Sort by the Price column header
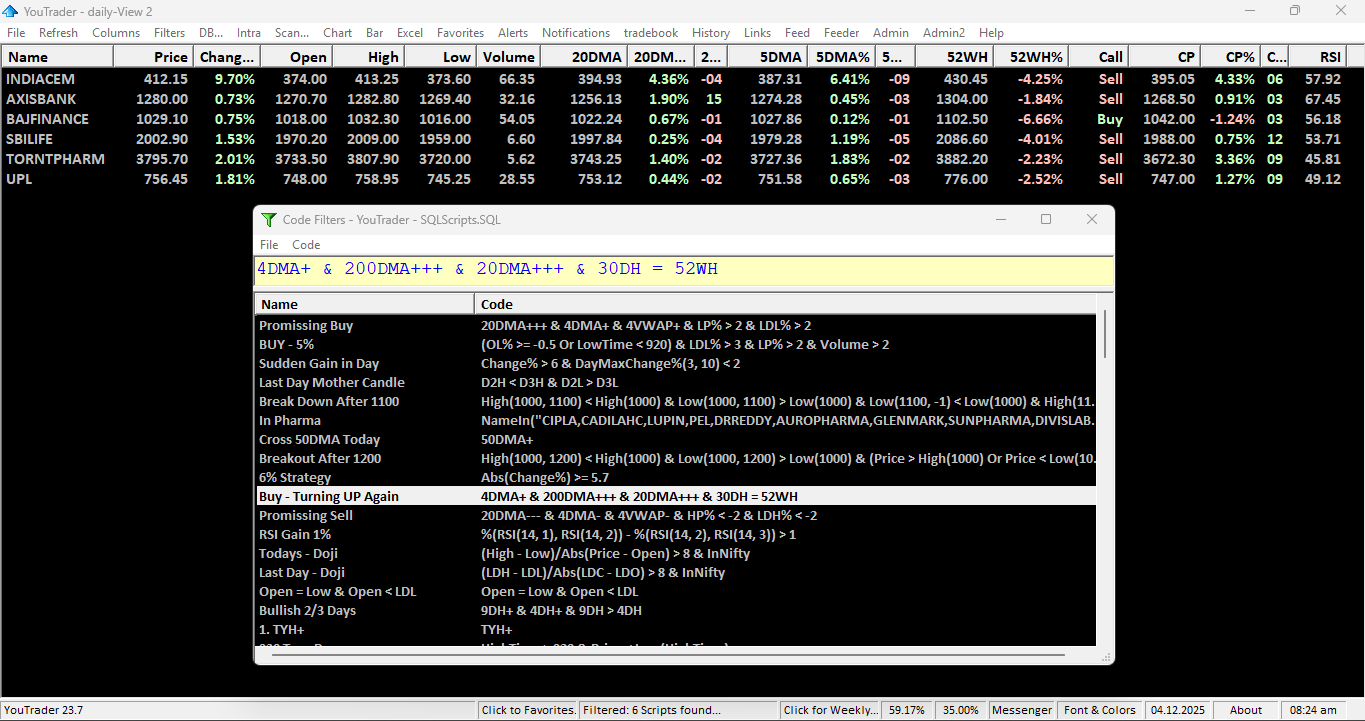 (152, 57)
